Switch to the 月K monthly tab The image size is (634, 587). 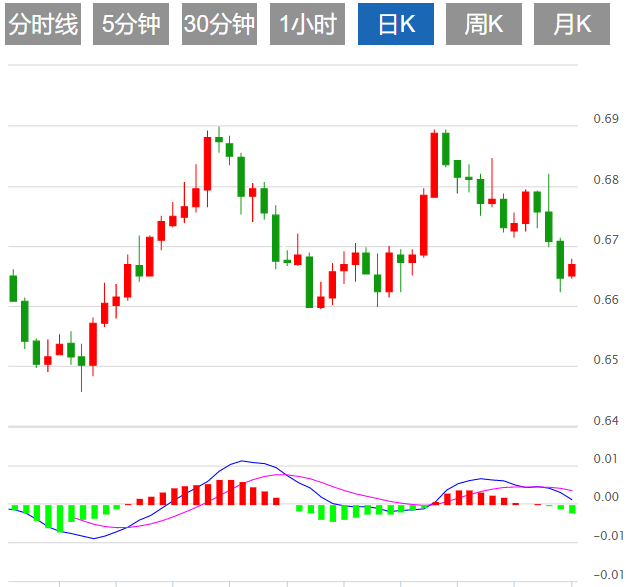[x=572, y=24]
